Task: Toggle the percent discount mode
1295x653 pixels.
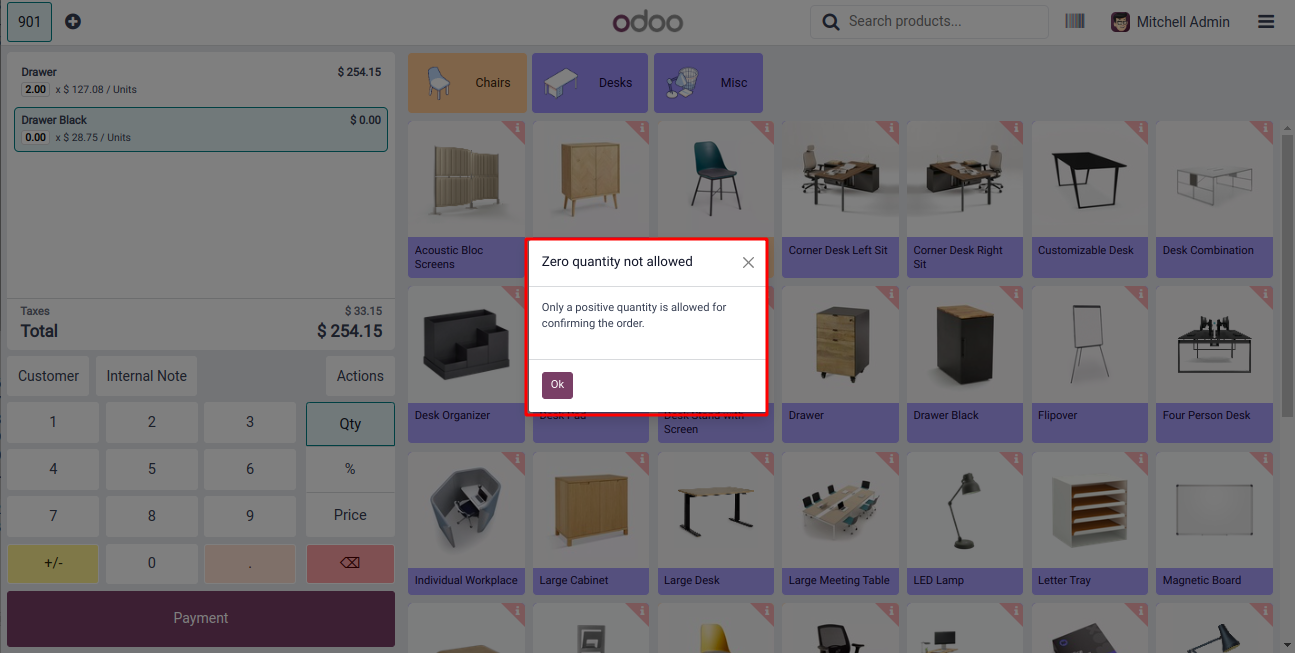Action: tap(350, 469)
